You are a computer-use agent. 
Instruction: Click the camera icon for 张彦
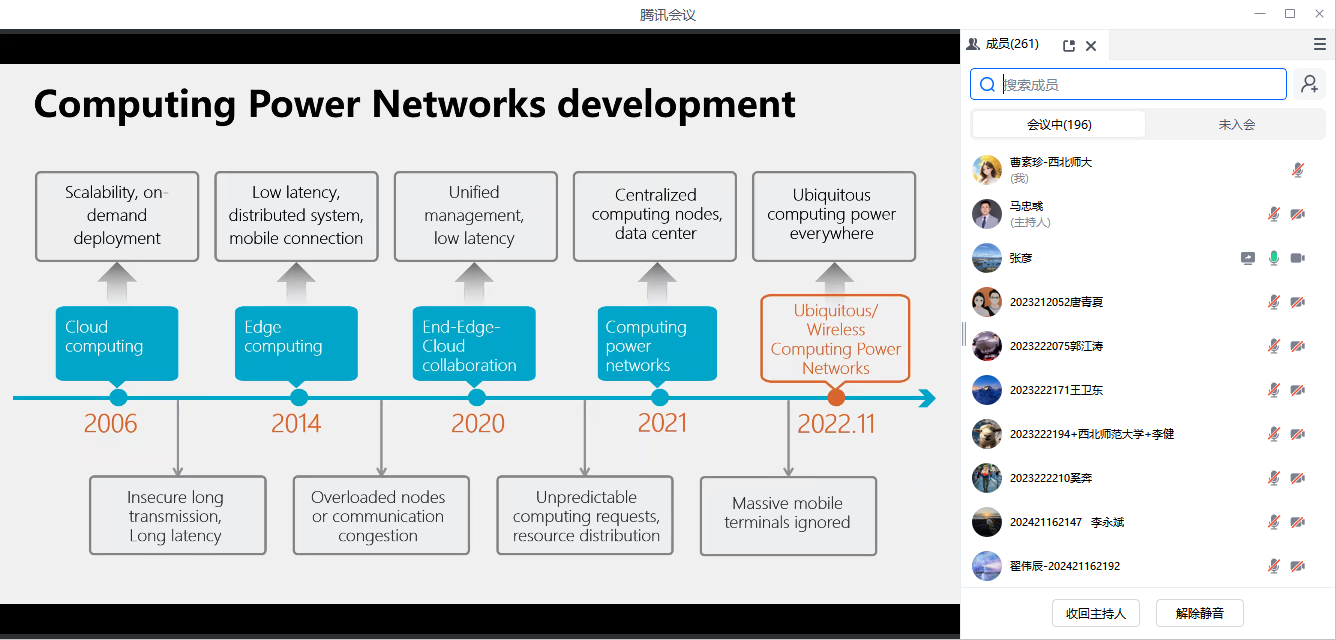click(x=1298, y=258)
